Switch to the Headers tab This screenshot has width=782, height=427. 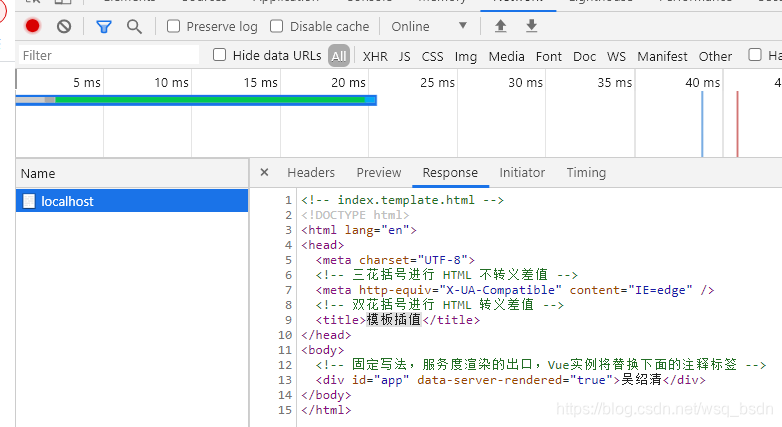(311, 173)
